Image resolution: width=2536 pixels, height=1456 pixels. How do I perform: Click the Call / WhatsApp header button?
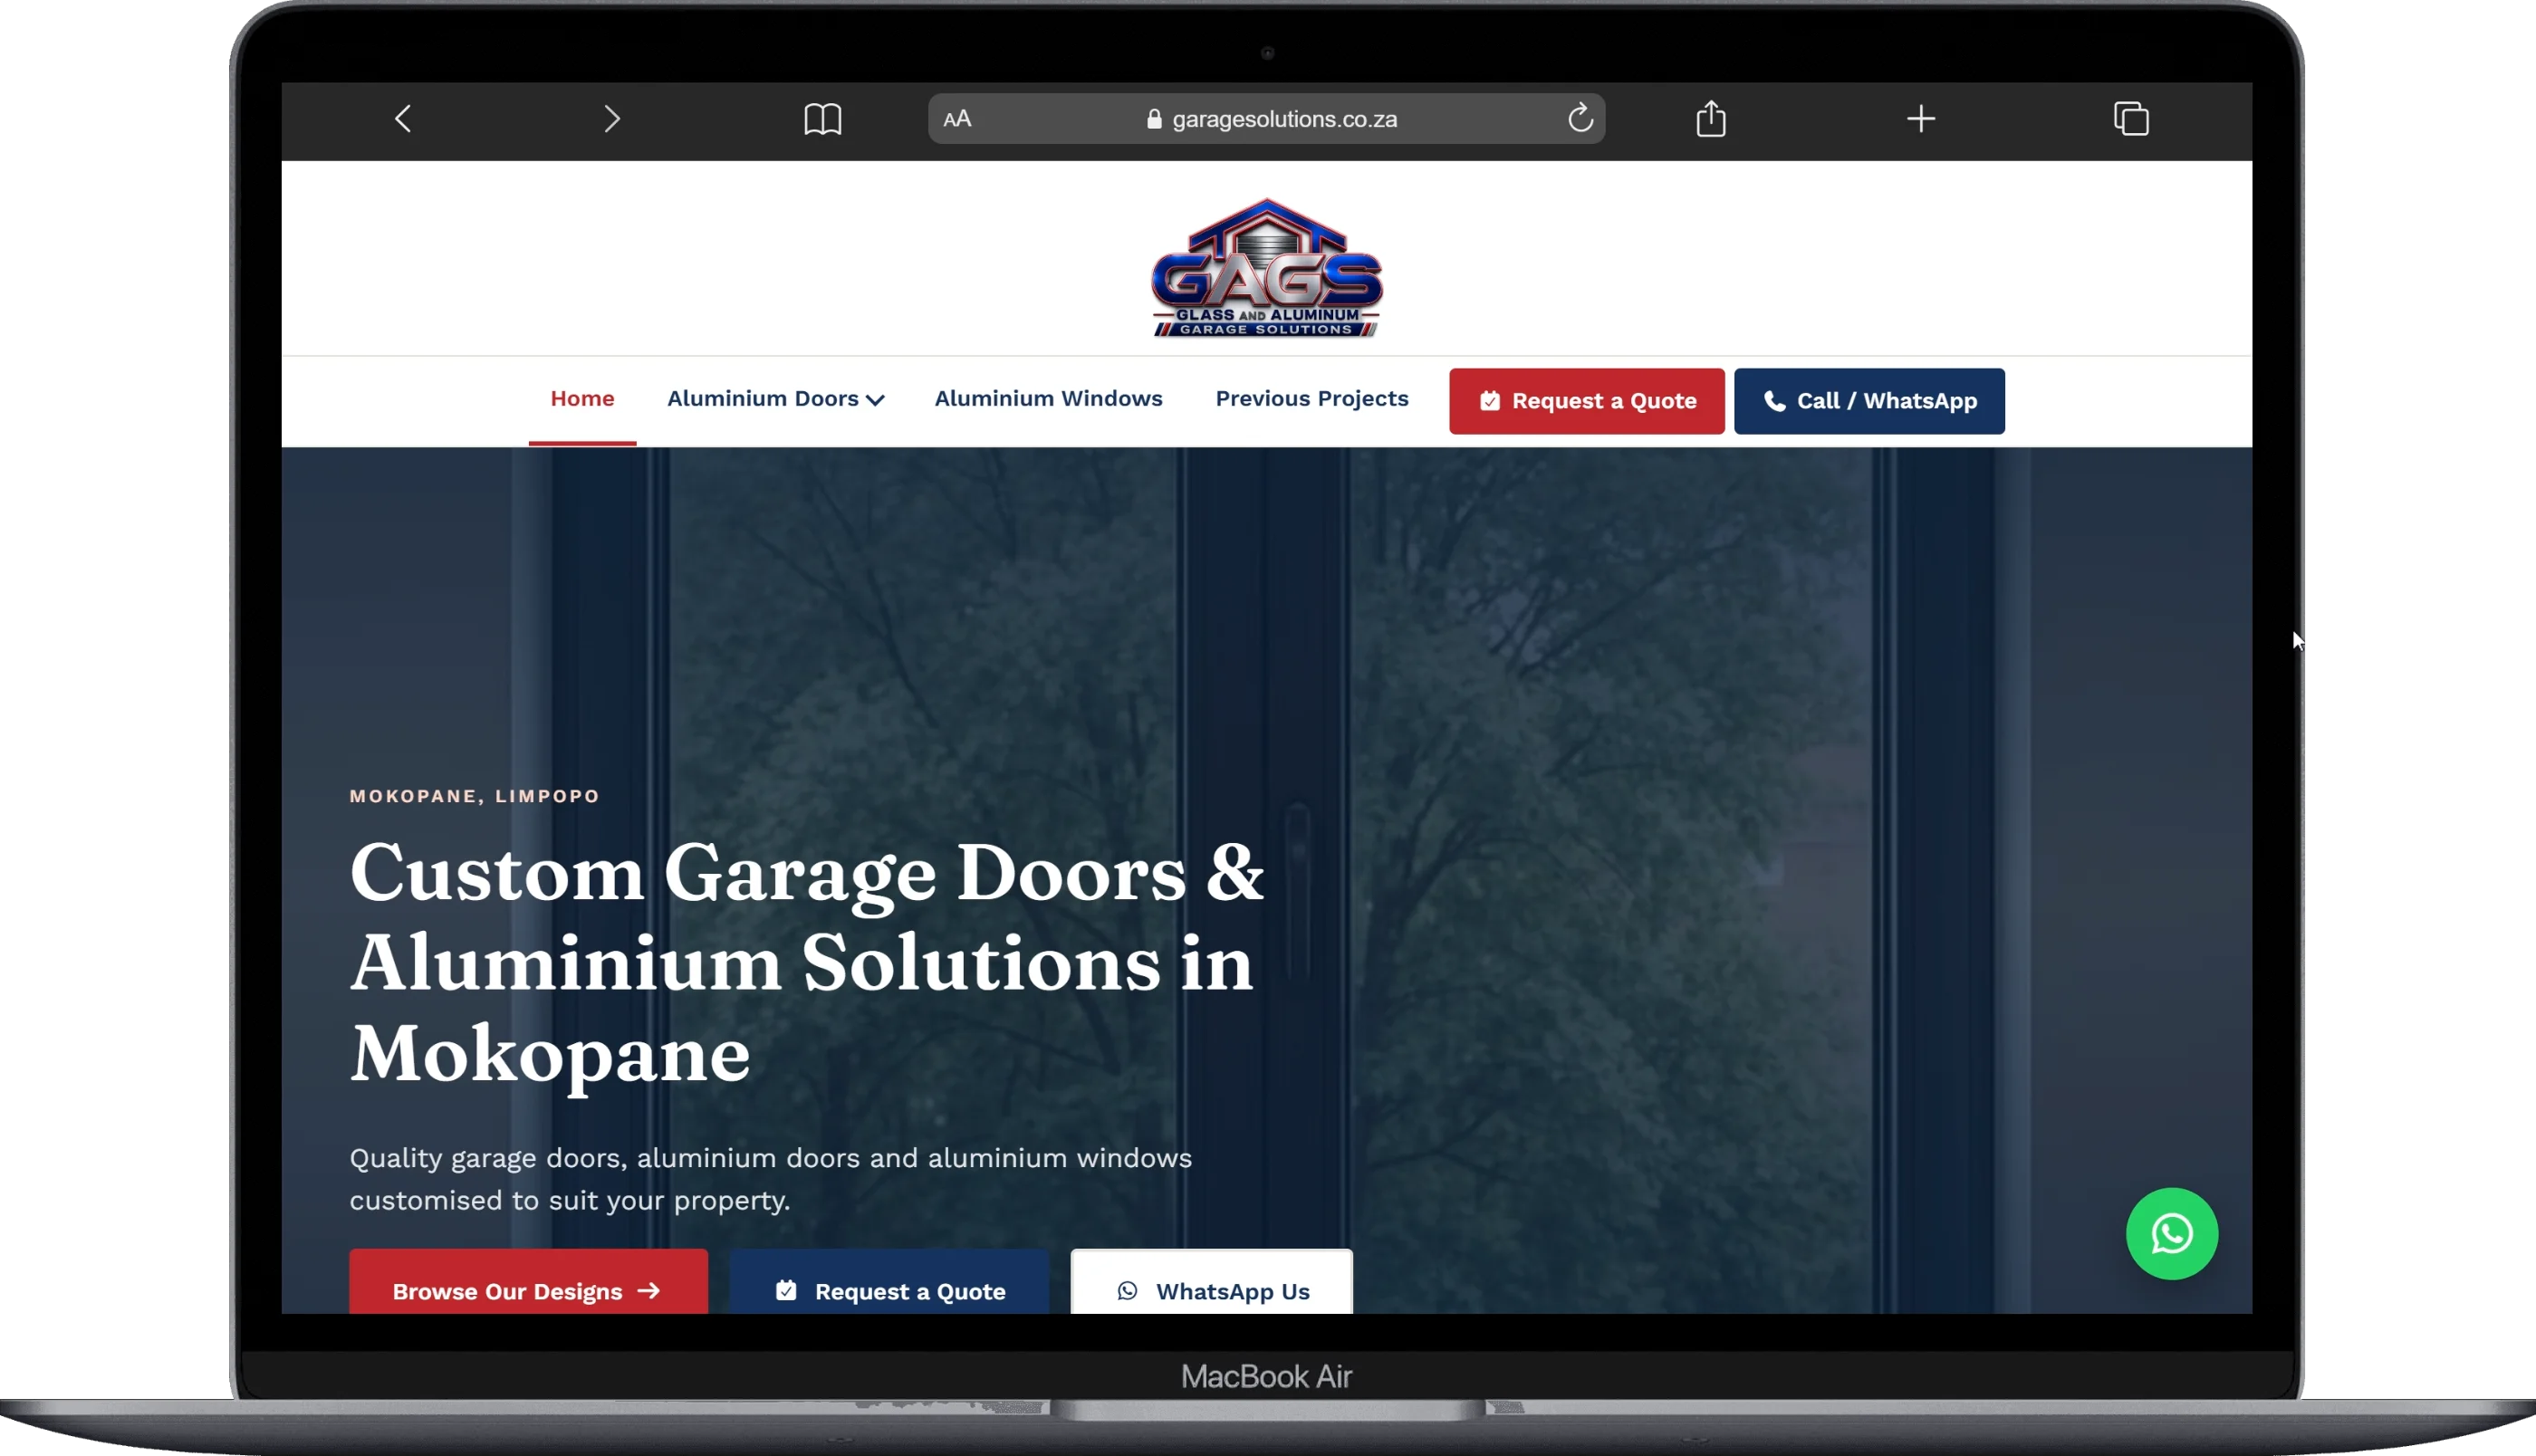pos(1868,401)
